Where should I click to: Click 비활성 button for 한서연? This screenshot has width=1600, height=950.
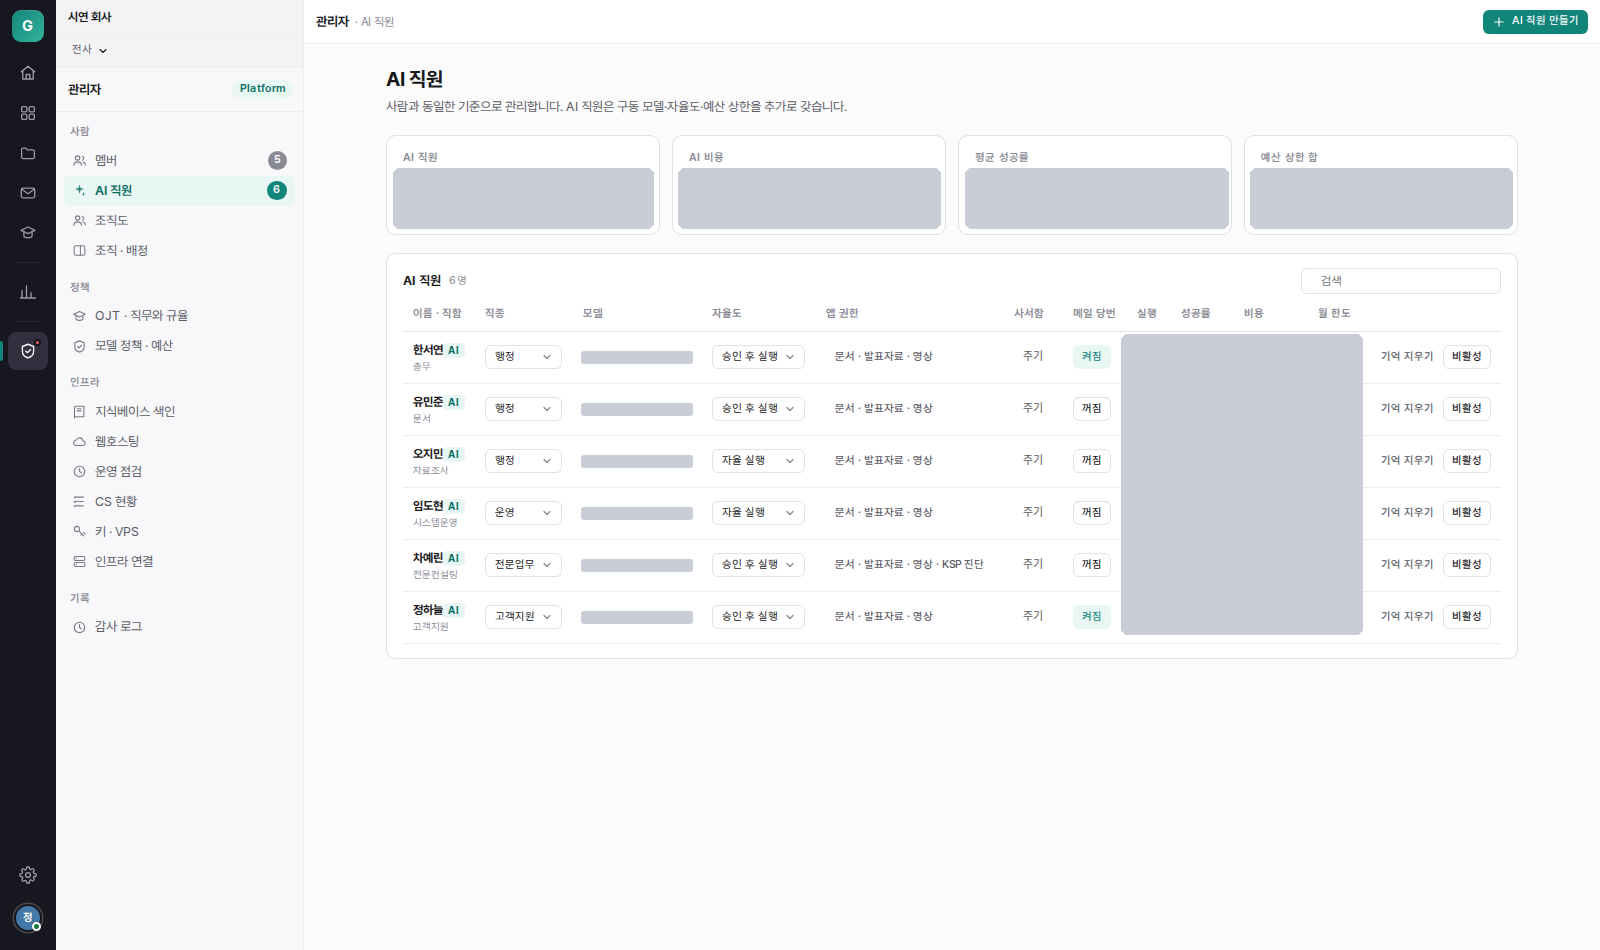(x=1466, y=356)
